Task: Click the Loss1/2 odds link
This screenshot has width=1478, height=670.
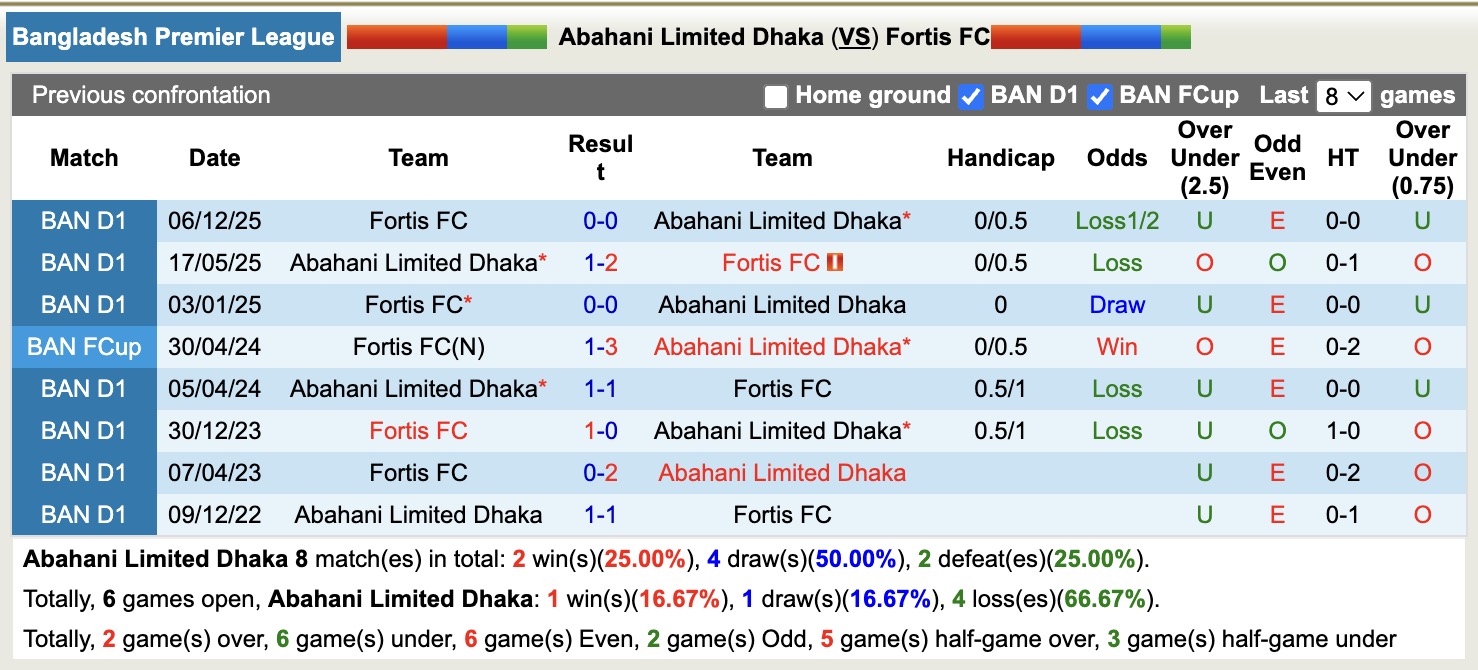Action: click(x=1117, y=221)
